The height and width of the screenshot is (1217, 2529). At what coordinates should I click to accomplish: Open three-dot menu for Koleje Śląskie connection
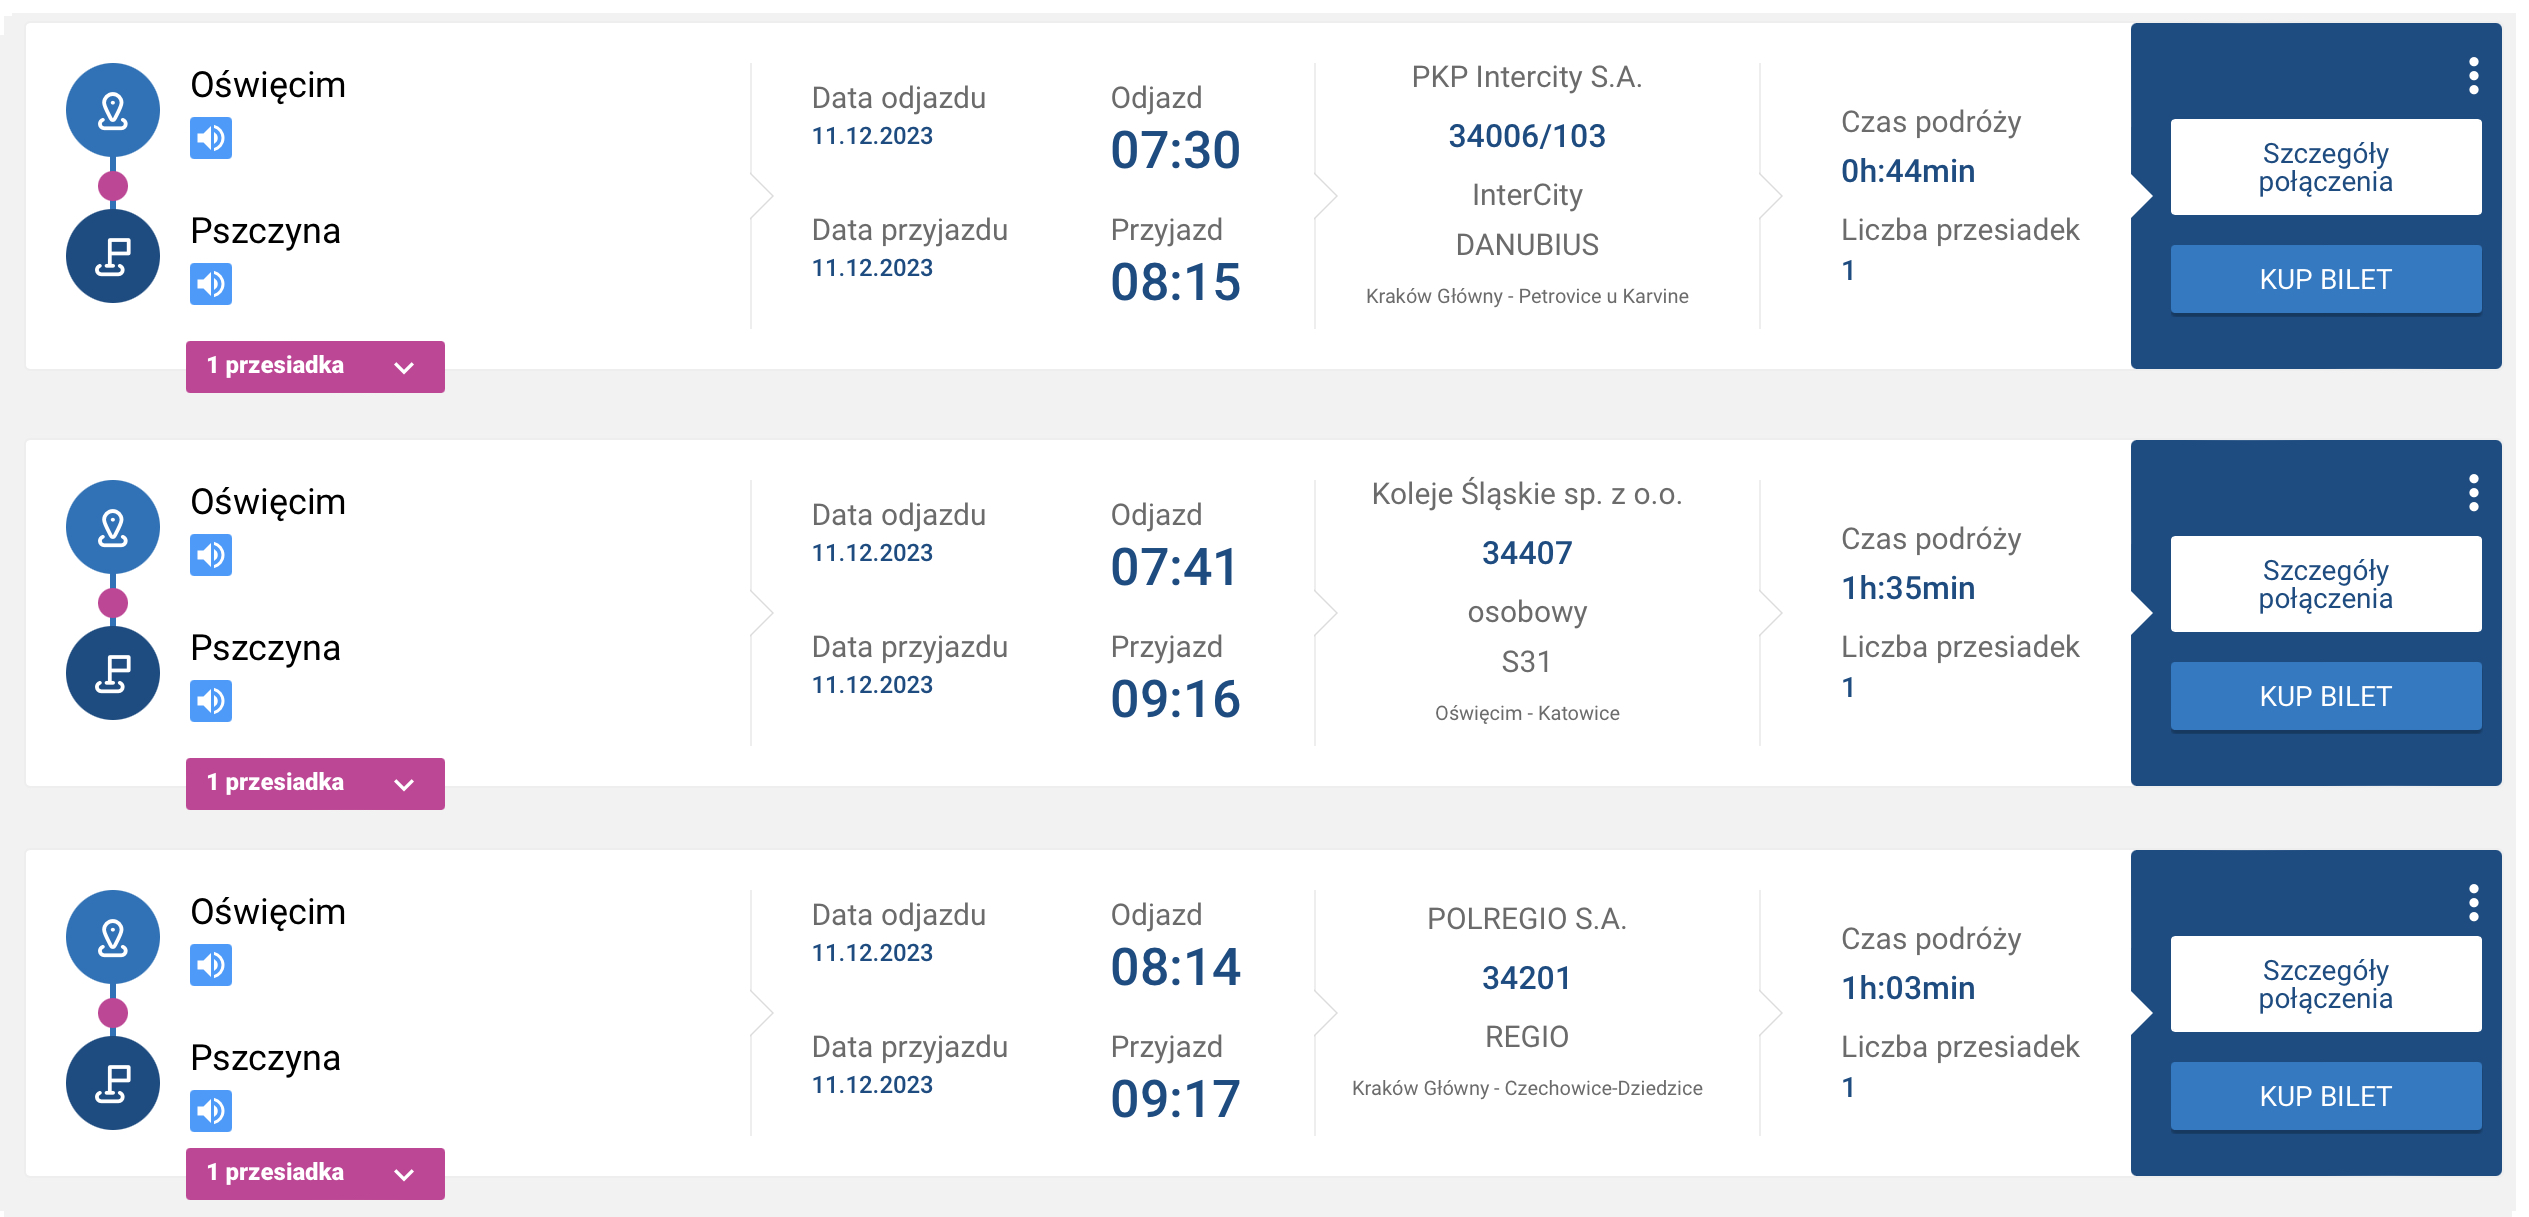(x=2473, y=493)
